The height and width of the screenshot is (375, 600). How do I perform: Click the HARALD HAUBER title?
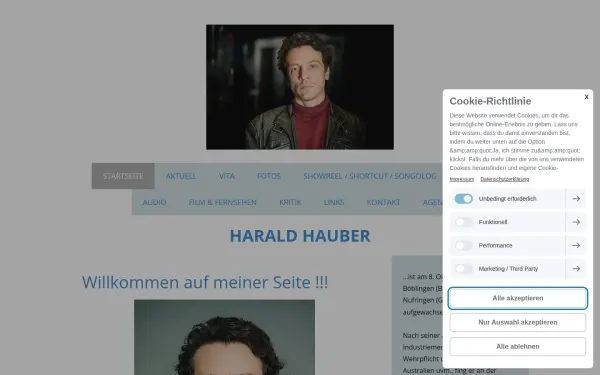pos(300,236)
